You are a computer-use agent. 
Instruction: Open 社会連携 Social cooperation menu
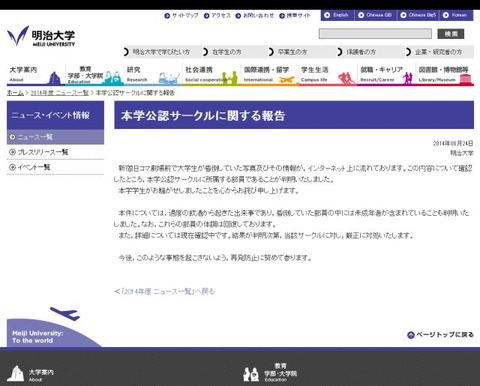point(211,75)
